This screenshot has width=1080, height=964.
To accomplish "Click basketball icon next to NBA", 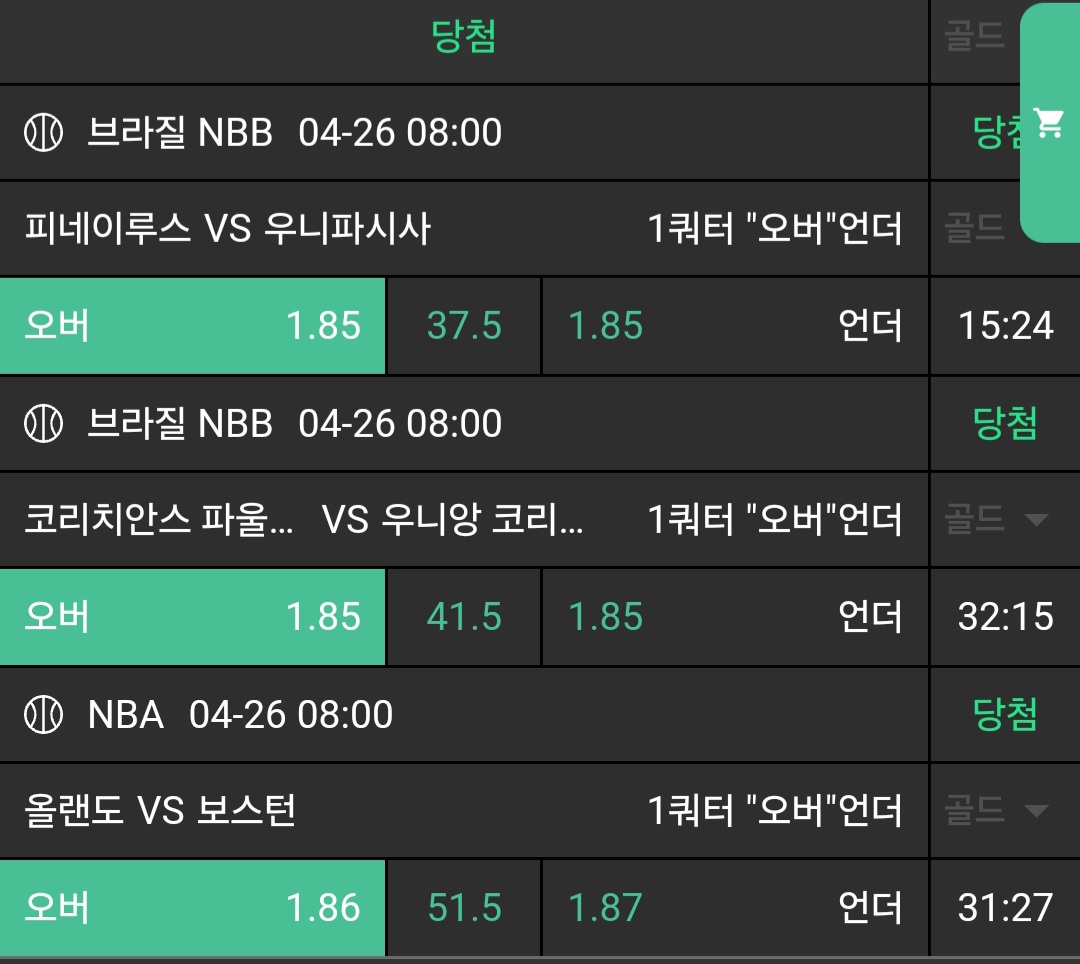I will coord(43,715).
